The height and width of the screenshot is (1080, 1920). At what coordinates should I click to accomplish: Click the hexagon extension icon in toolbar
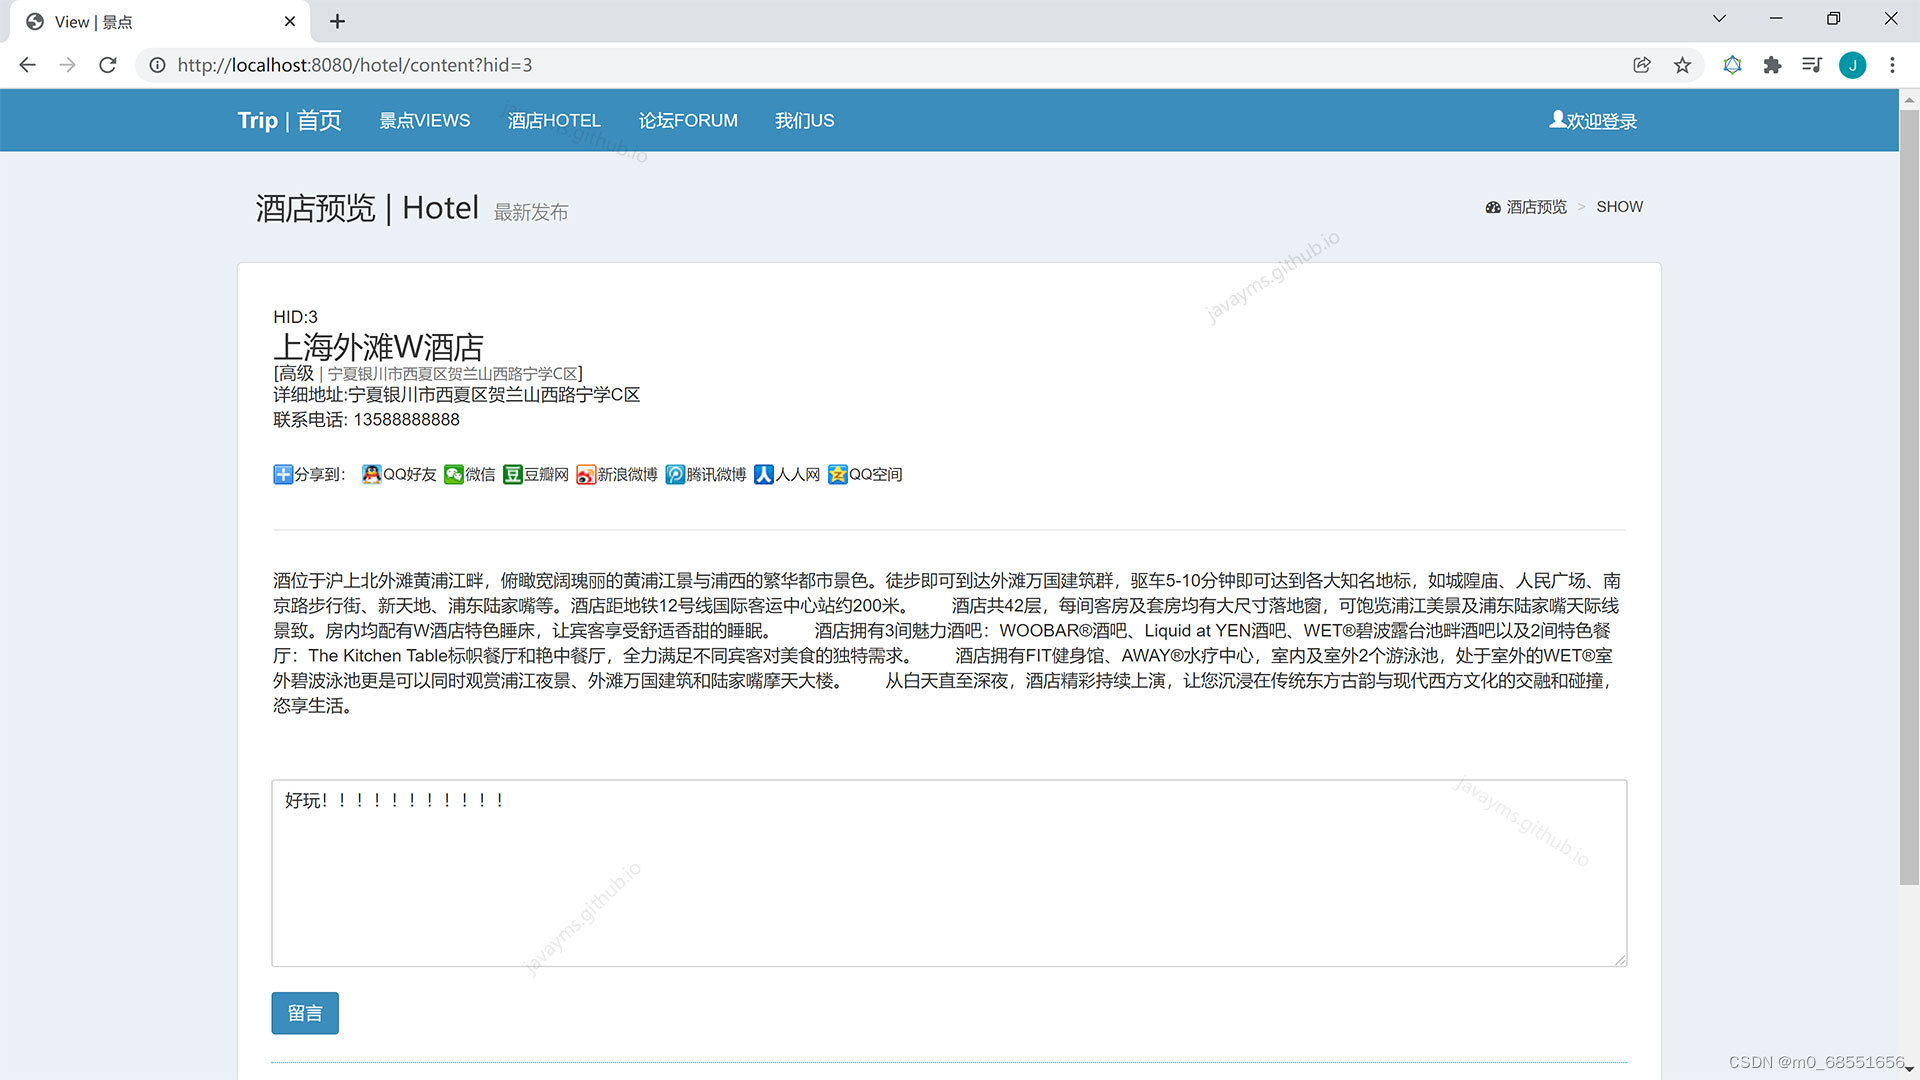1732,65
